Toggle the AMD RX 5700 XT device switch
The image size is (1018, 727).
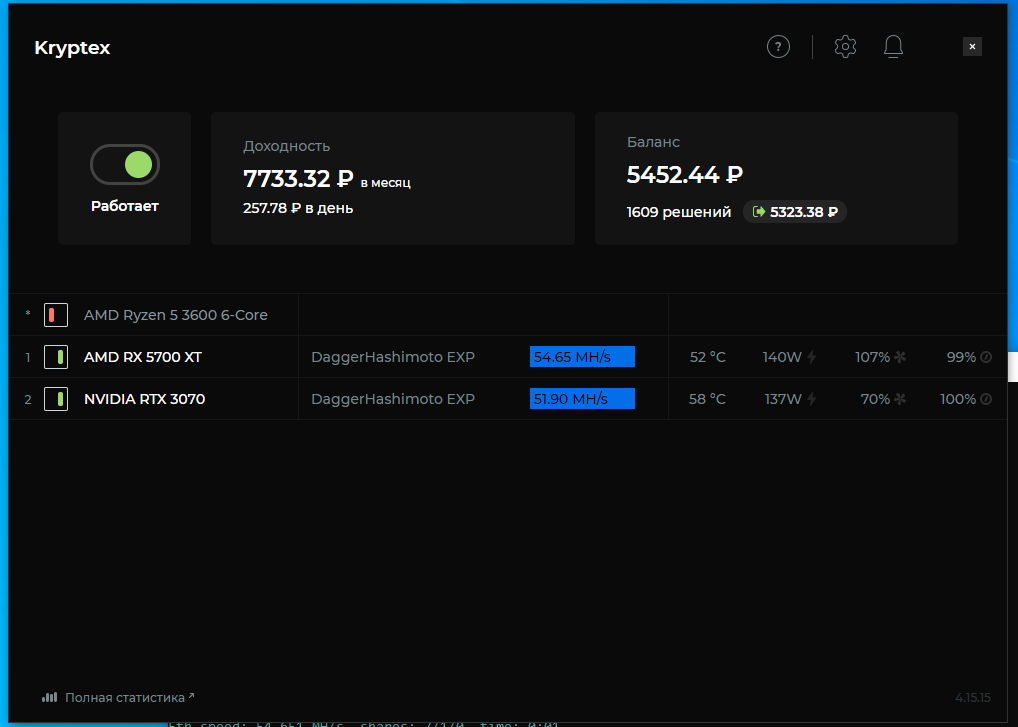pyautogui.click(x=56, y=357)
